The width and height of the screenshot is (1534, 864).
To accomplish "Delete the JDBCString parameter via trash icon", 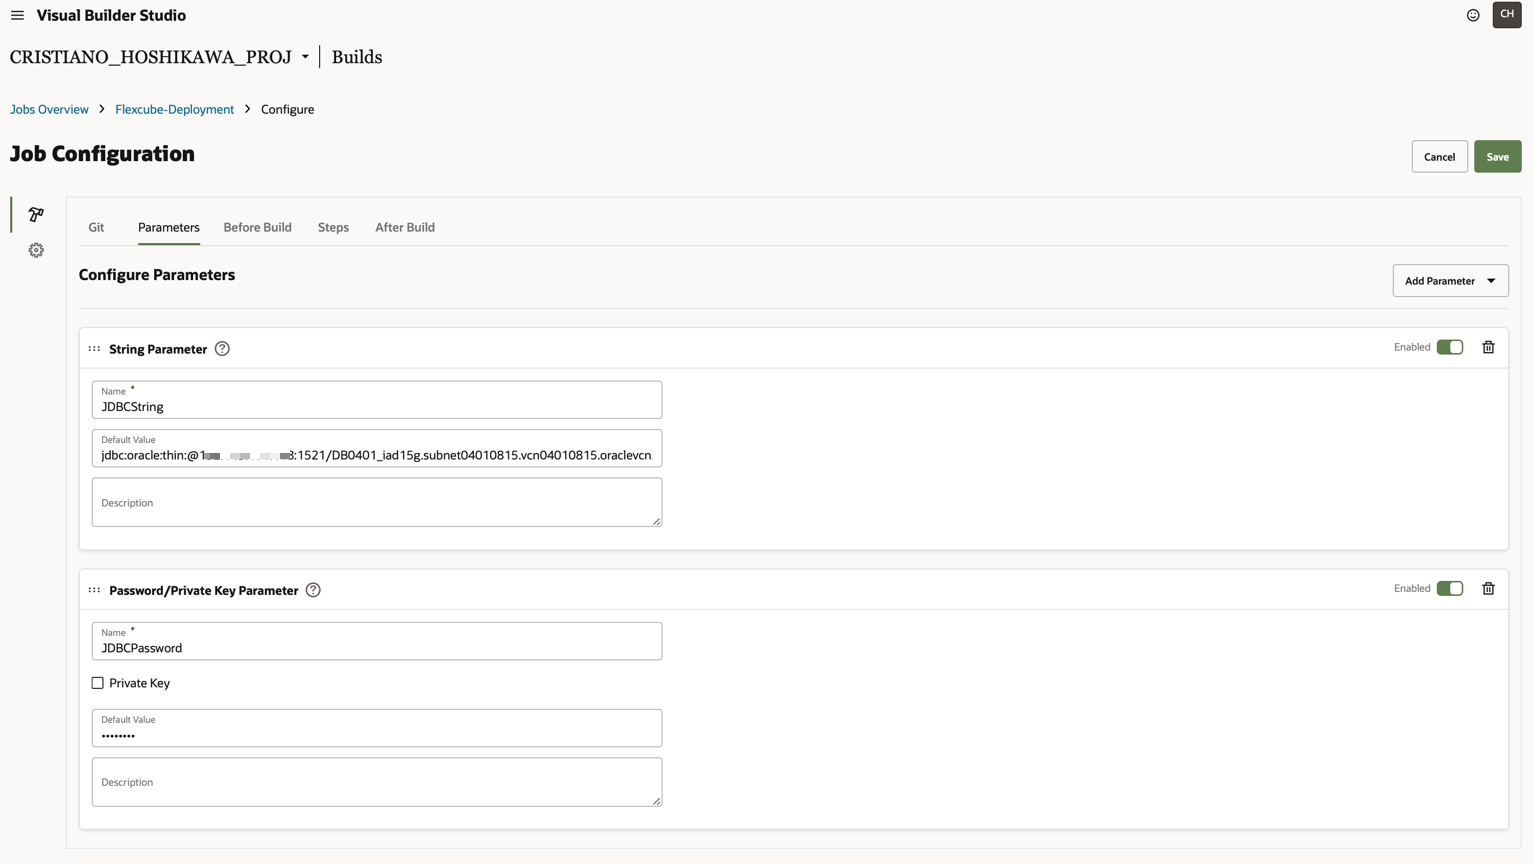I will tap(1488, 347).
